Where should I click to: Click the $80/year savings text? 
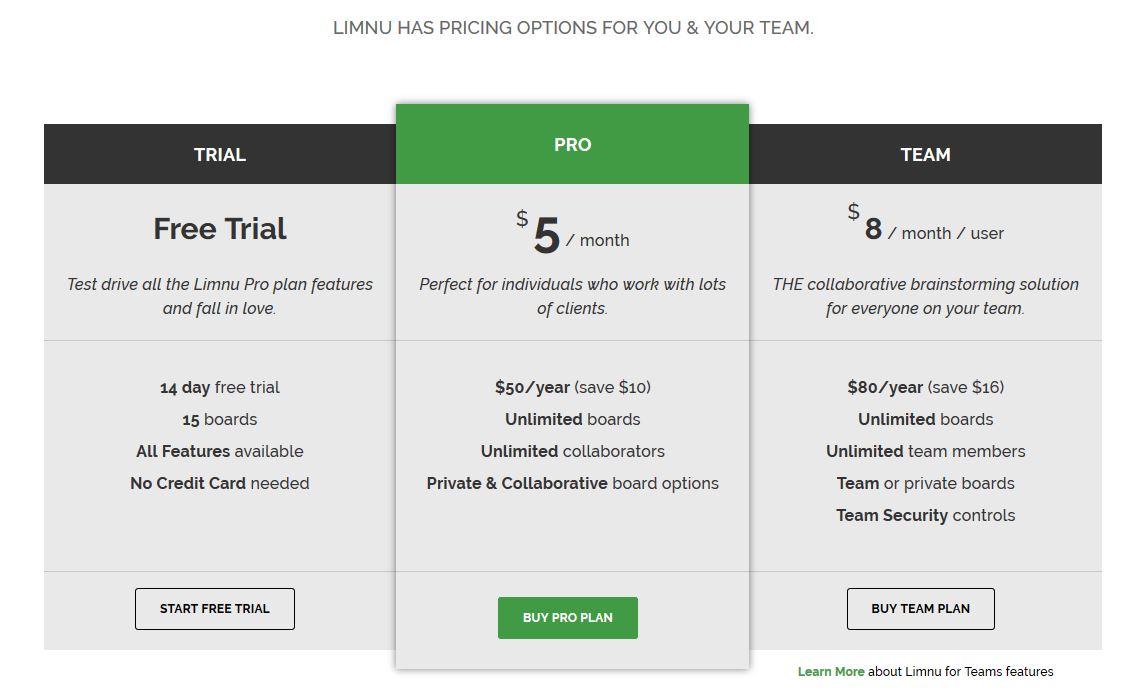(926, 387)
